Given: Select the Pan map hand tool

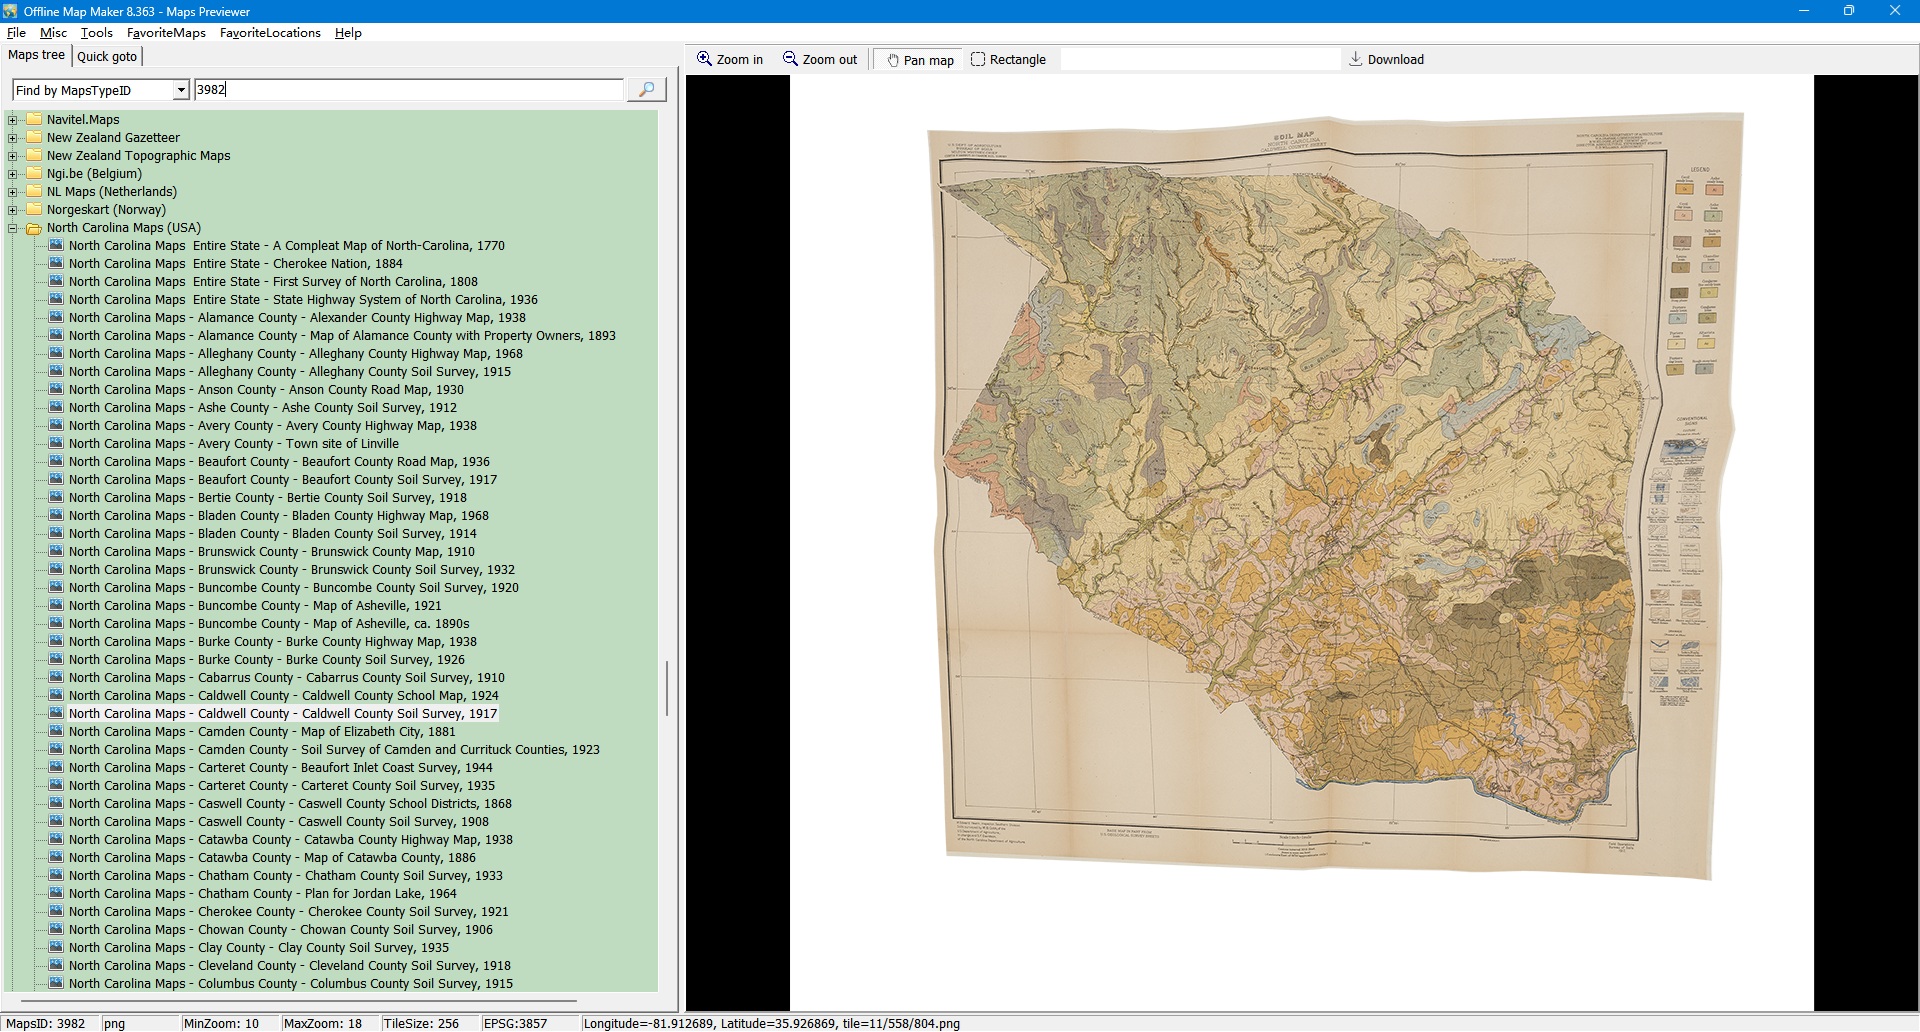Looking at the screenshot, I should pos(919,60).
